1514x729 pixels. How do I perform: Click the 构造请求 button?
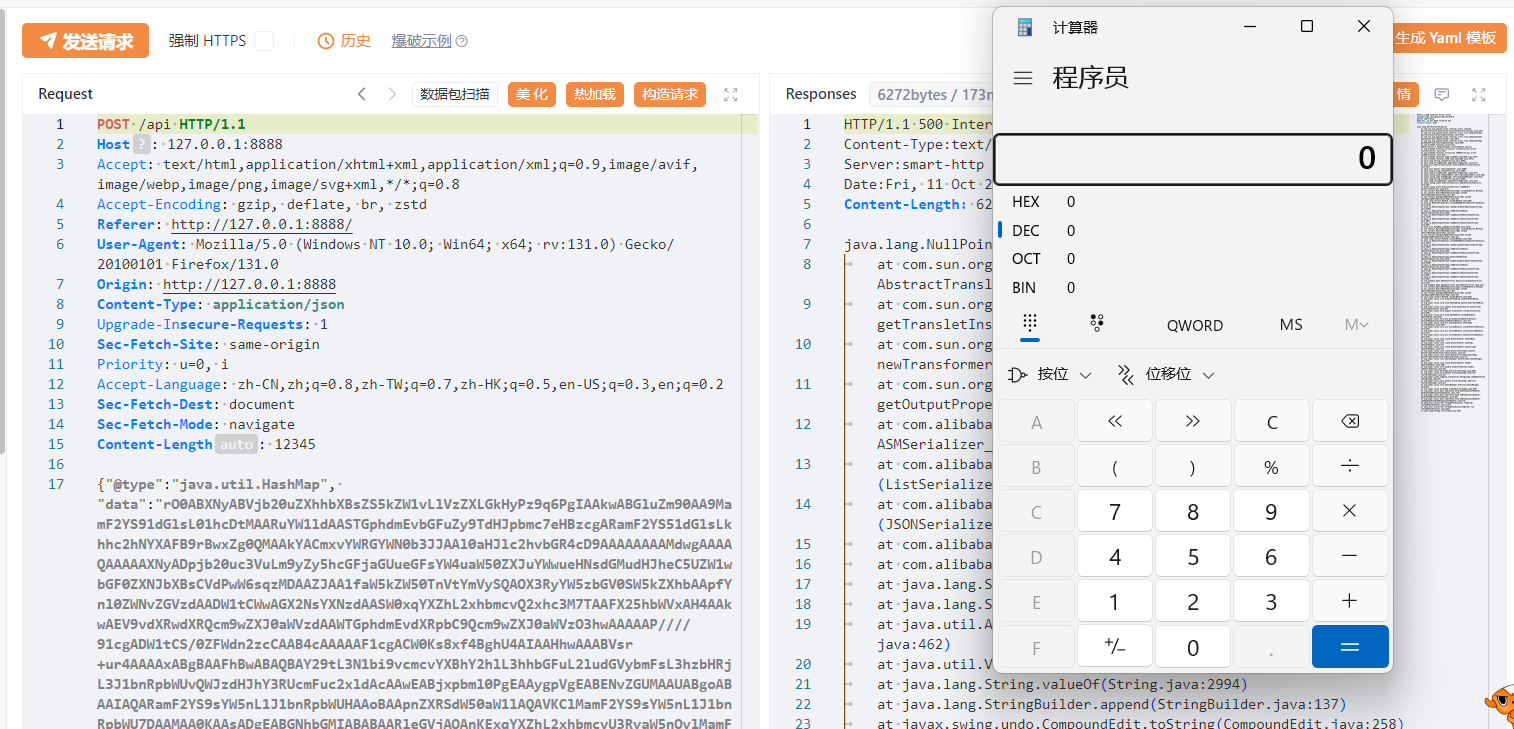point(670,94)
